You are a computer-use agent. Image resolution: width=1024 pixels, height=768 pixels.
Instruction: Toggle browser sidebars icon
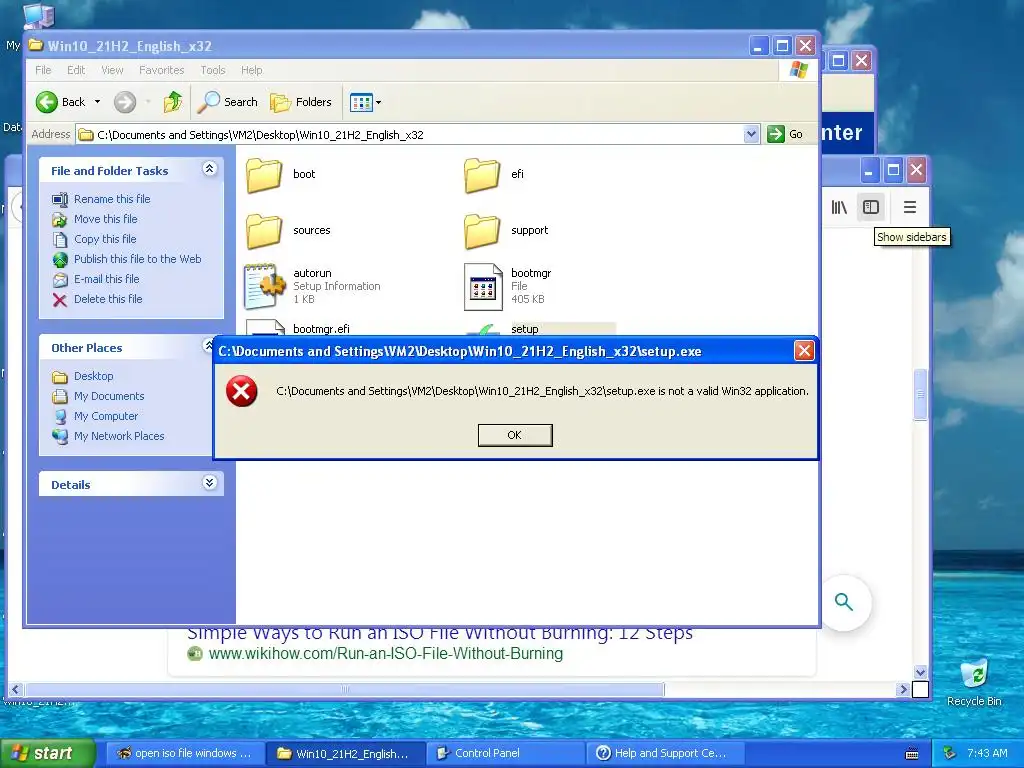tap(871, 208)
